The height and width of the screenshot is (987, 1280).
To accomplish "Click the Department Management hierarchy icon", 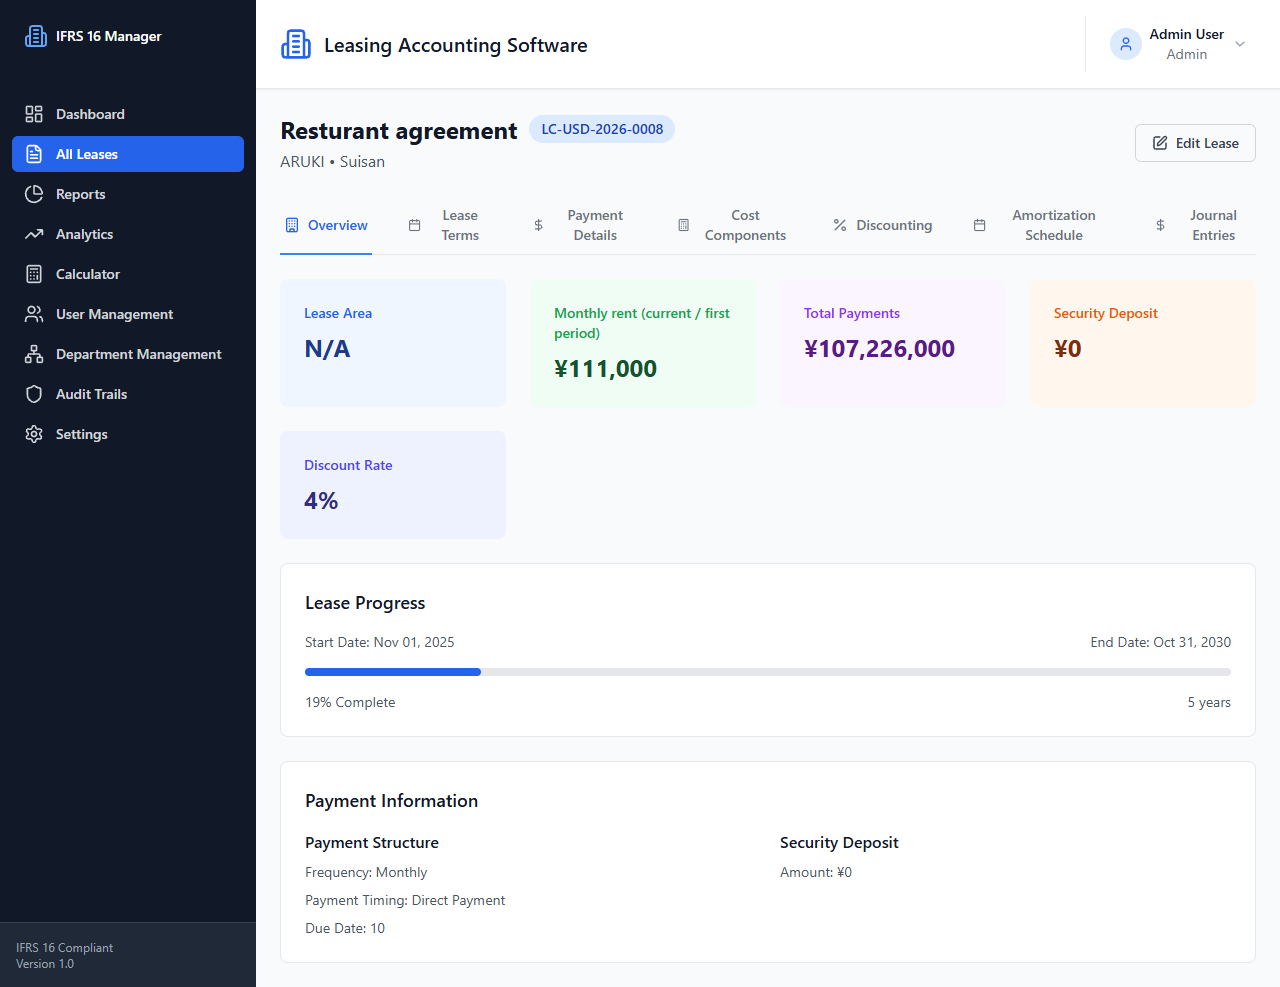I will 34,354.
